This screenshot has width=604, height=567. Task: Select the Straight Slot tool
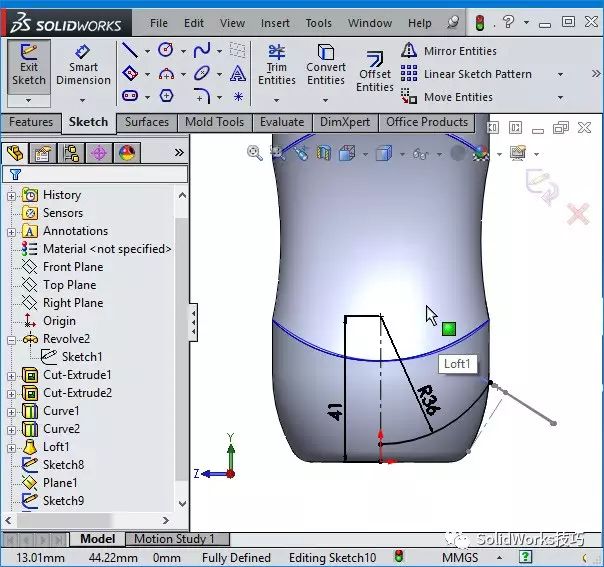(130, 96)
